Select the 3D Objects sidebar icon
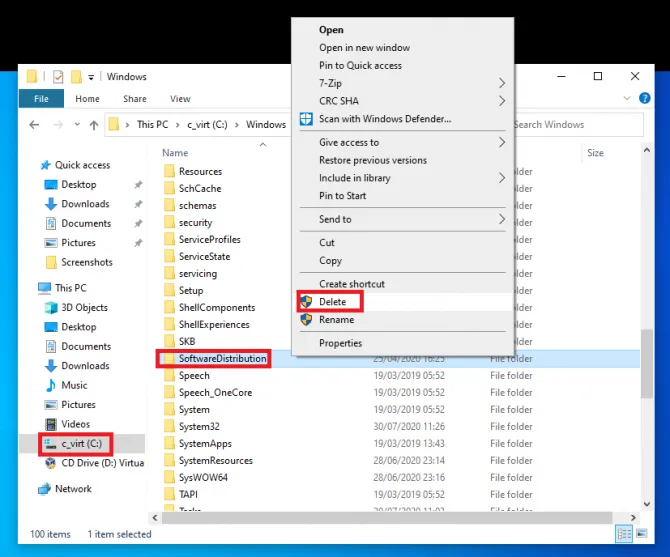Viewport: 670px width, 557px height. pyautogui.click(x=52, y=307)
